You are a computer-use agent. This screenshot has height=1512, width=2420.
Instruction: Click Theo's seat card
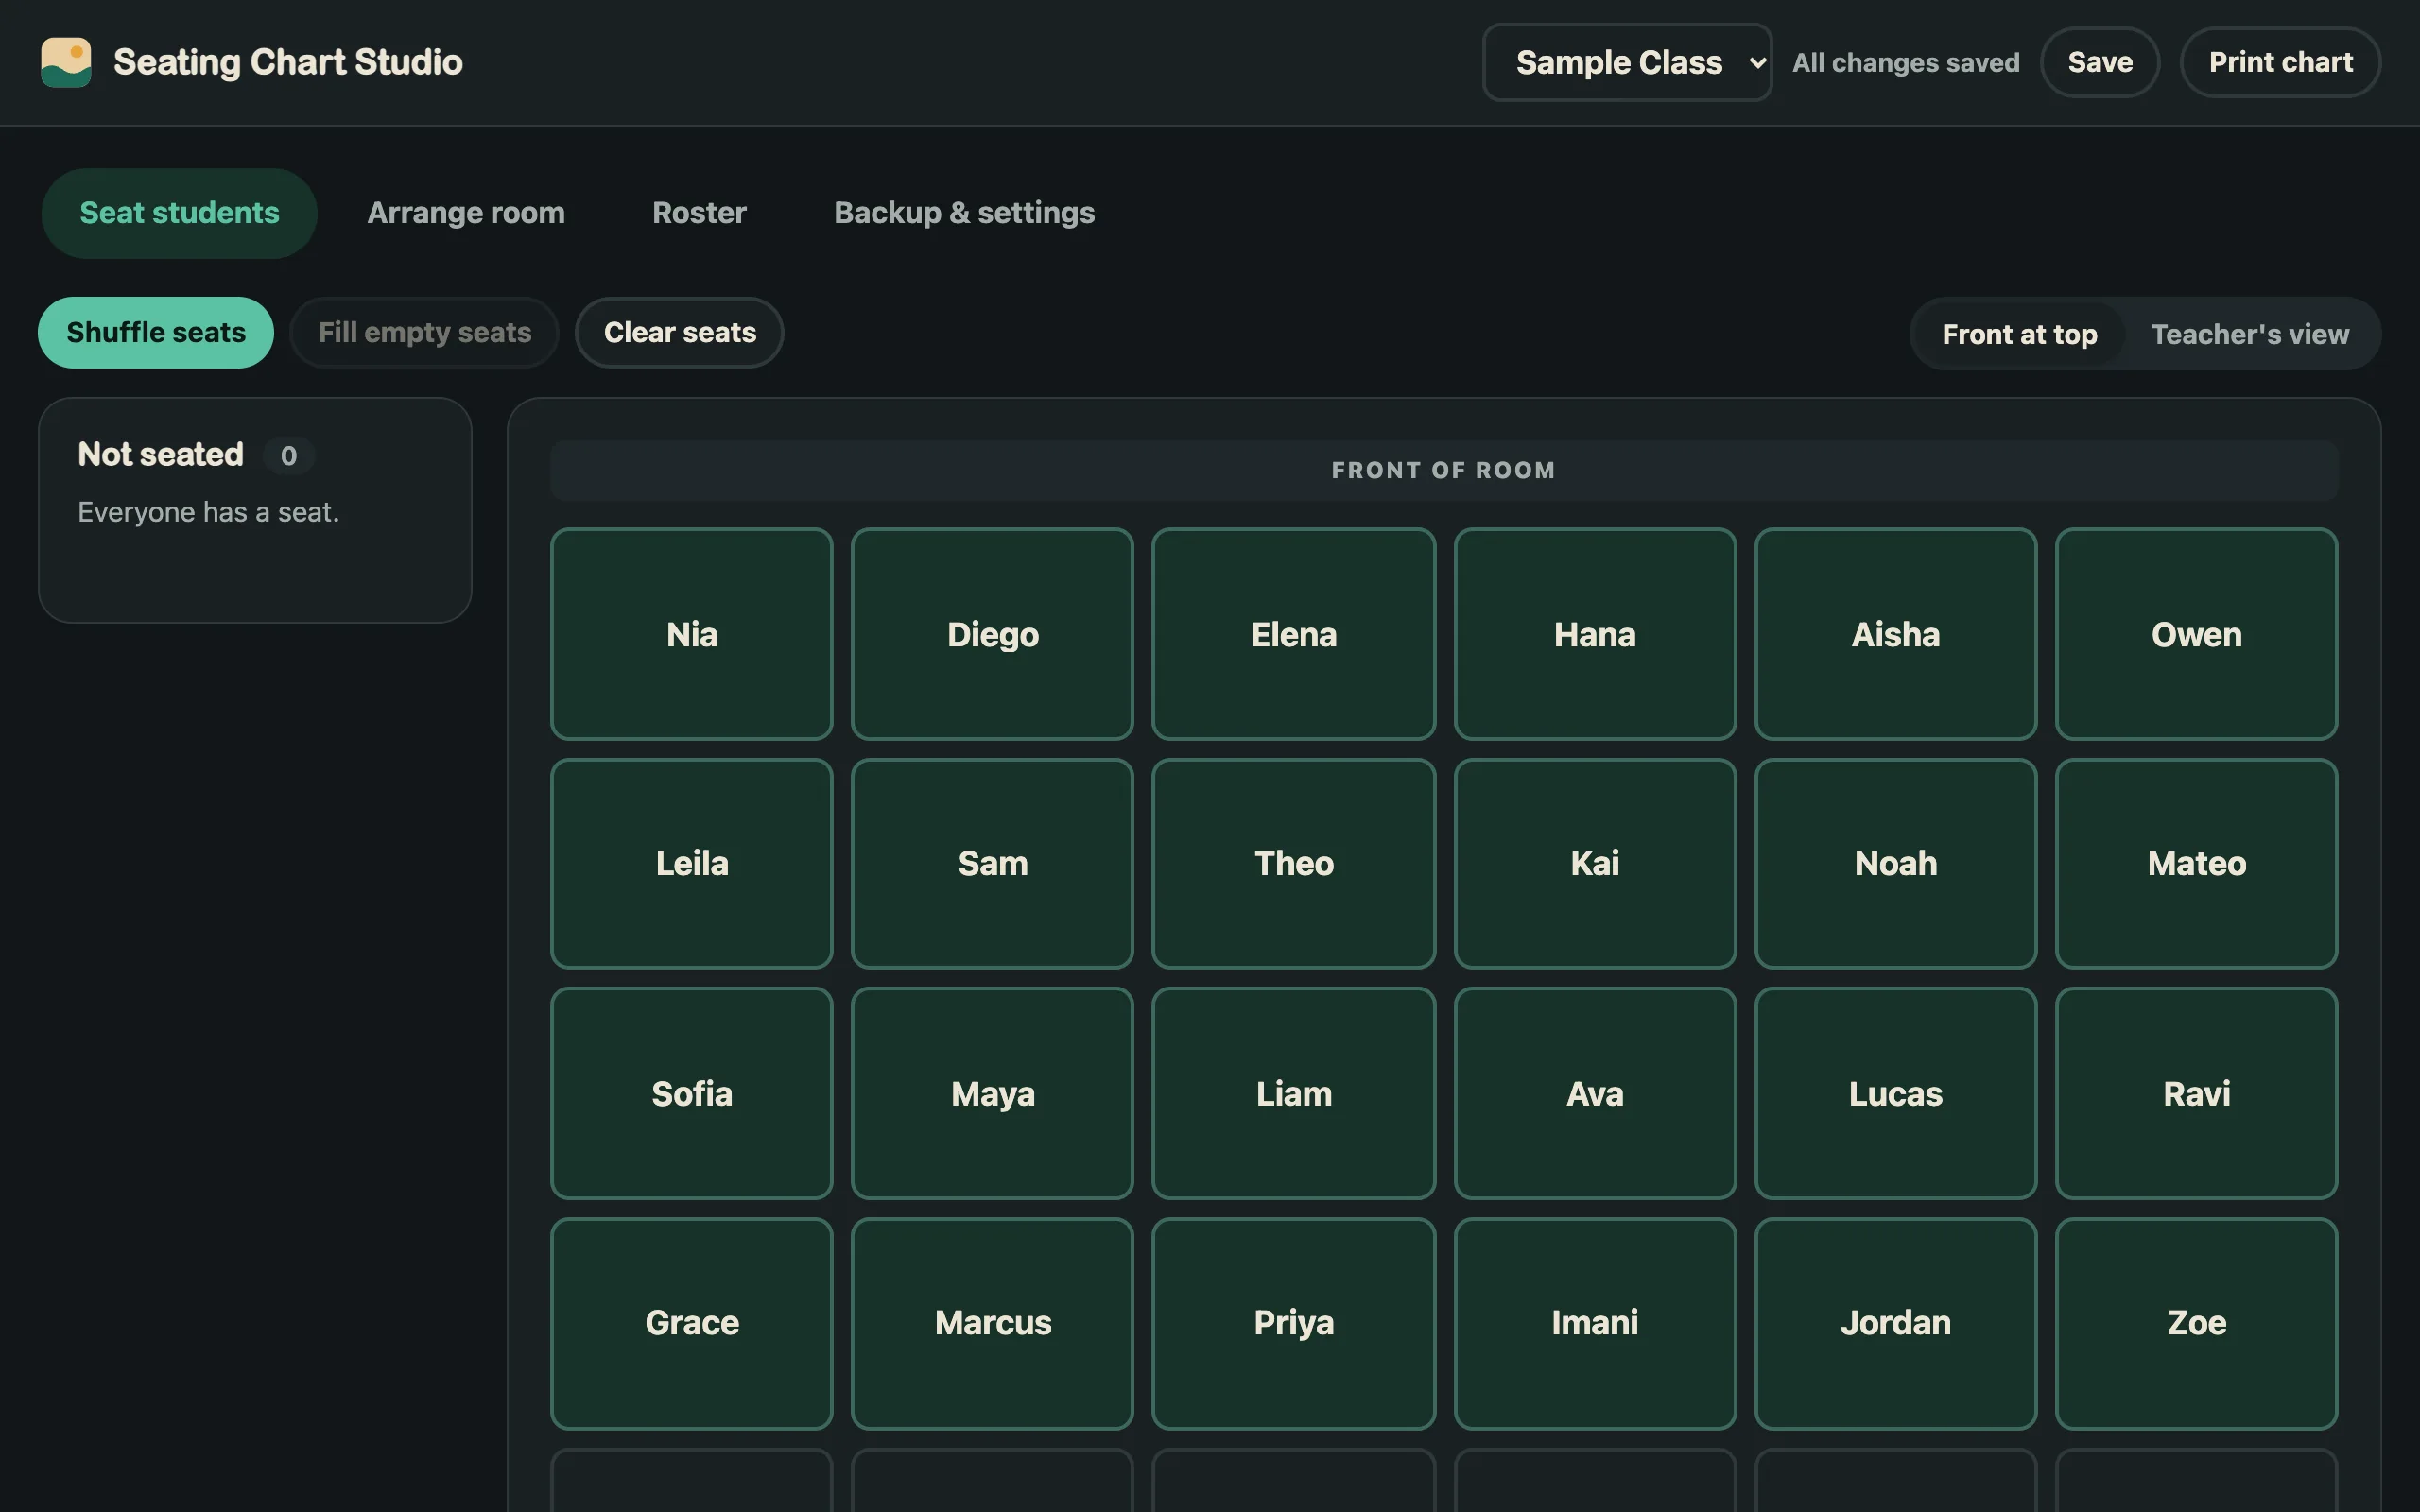[x=1293, y=864]
